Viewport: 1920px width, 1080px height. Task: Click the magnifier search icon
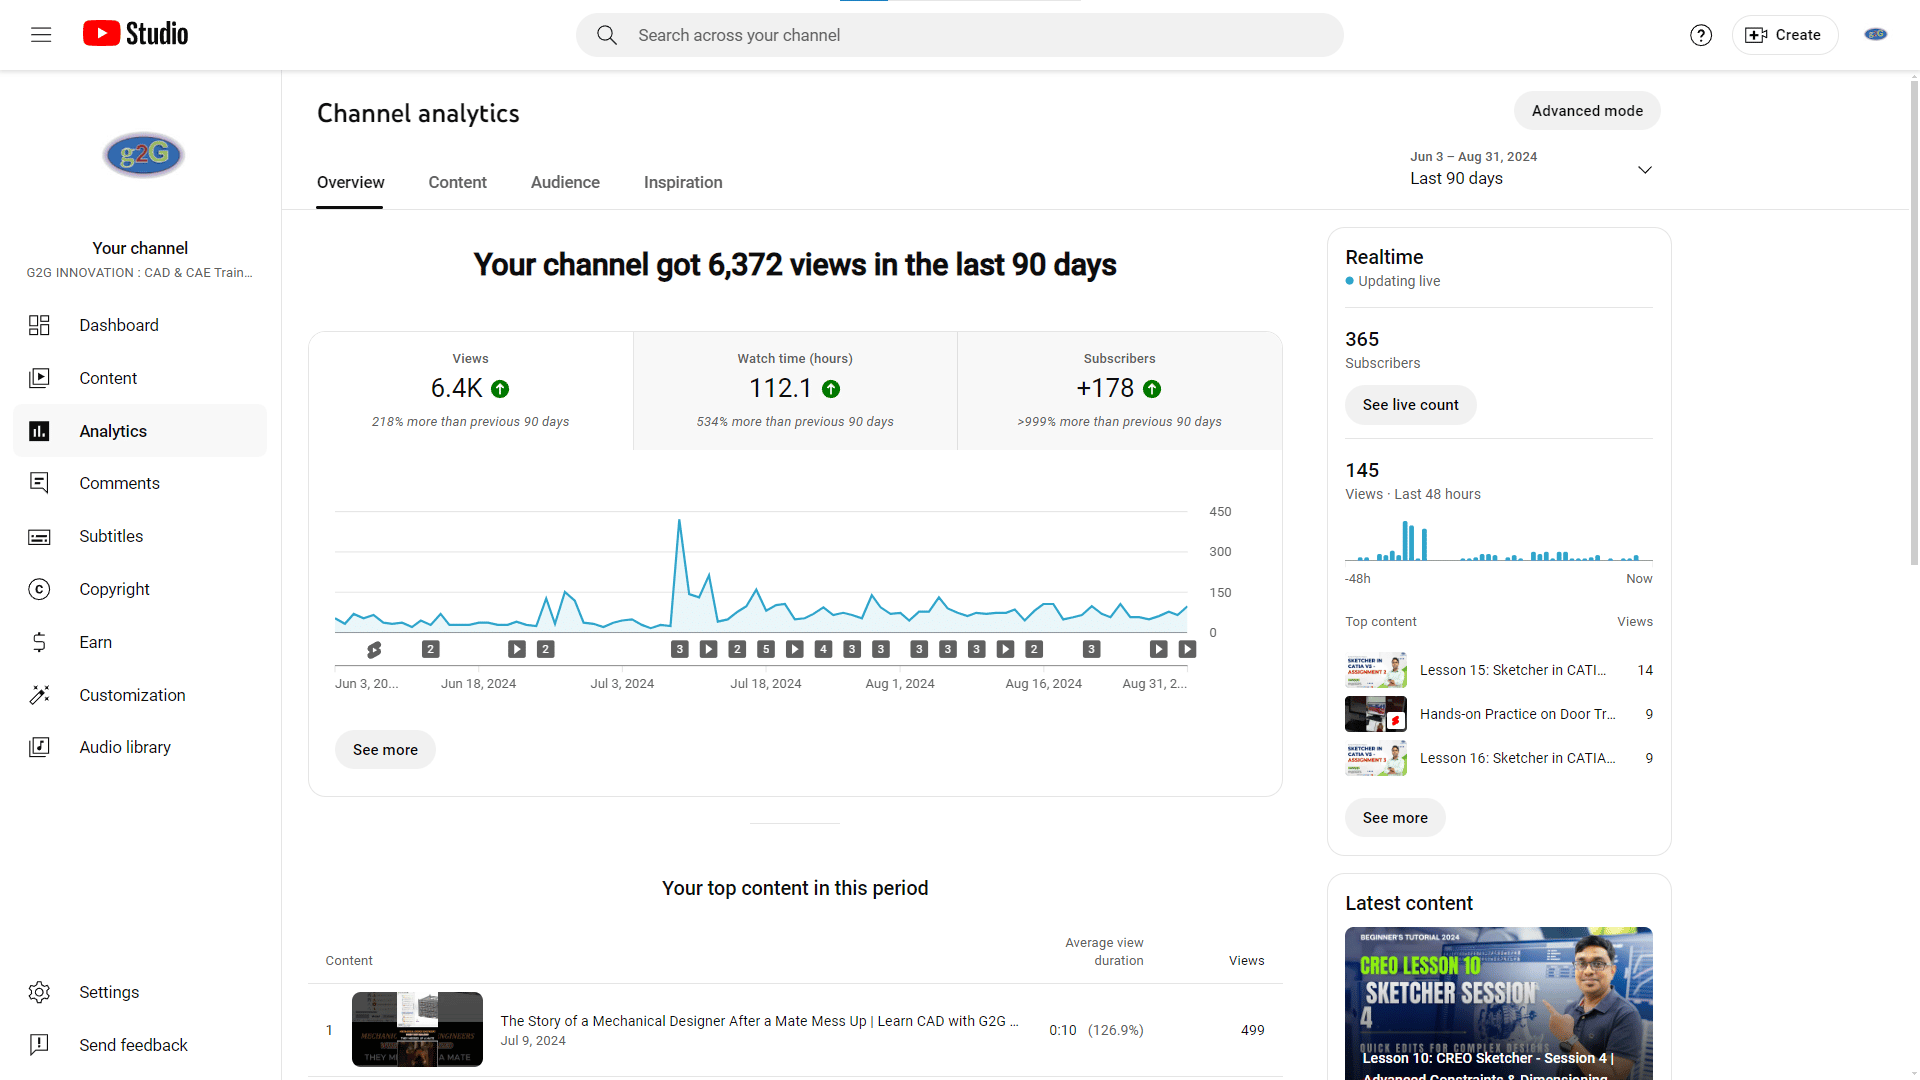607,35
